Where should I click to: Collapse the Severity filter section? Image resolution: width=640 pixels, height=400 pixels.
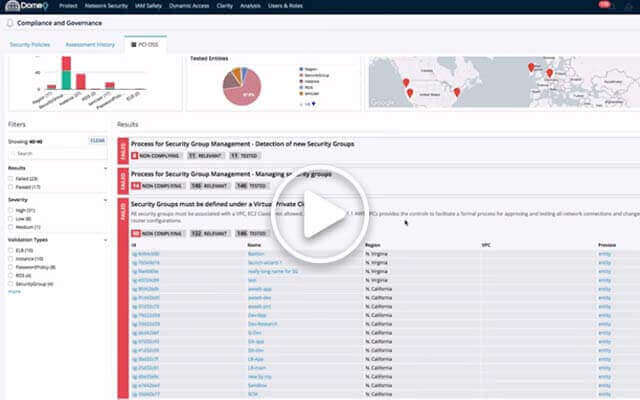tap(105, 200)
